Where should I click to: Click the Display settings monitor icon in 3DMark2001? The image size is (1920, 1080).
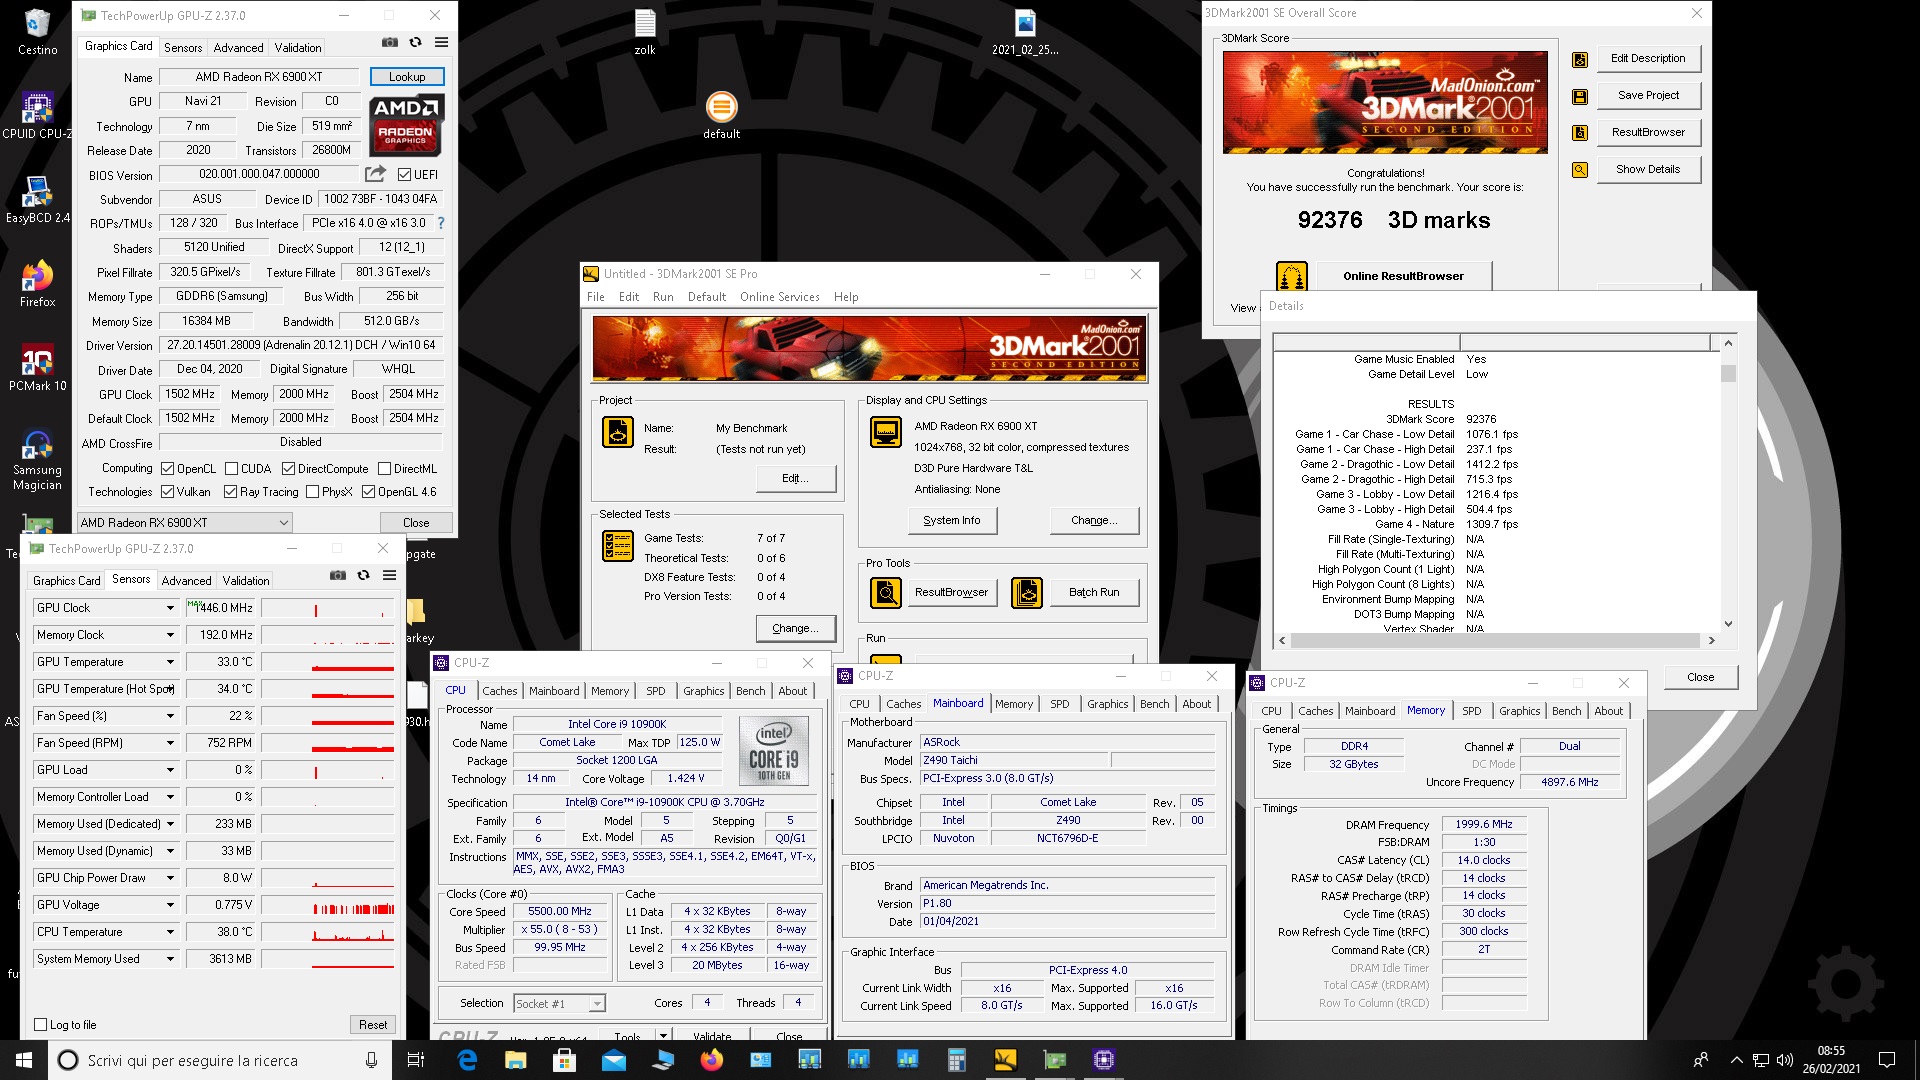click(x=886, y=432)
